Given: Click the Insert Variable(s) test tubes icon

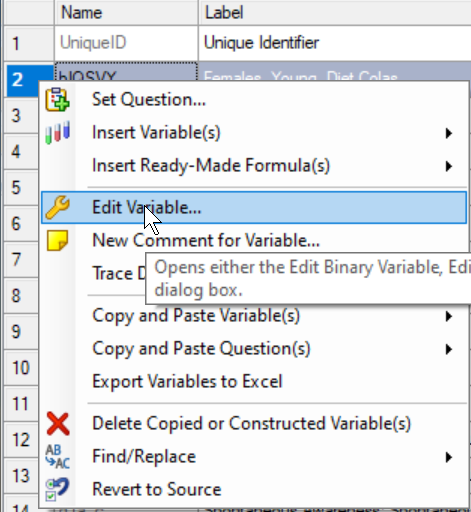Looking at the screenshot, I should [x=58, y=132].
